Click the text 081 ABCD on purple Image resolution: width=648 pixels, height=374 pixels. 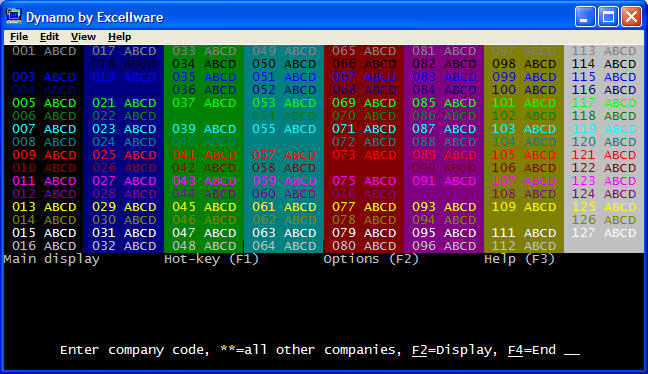[444, 51]
